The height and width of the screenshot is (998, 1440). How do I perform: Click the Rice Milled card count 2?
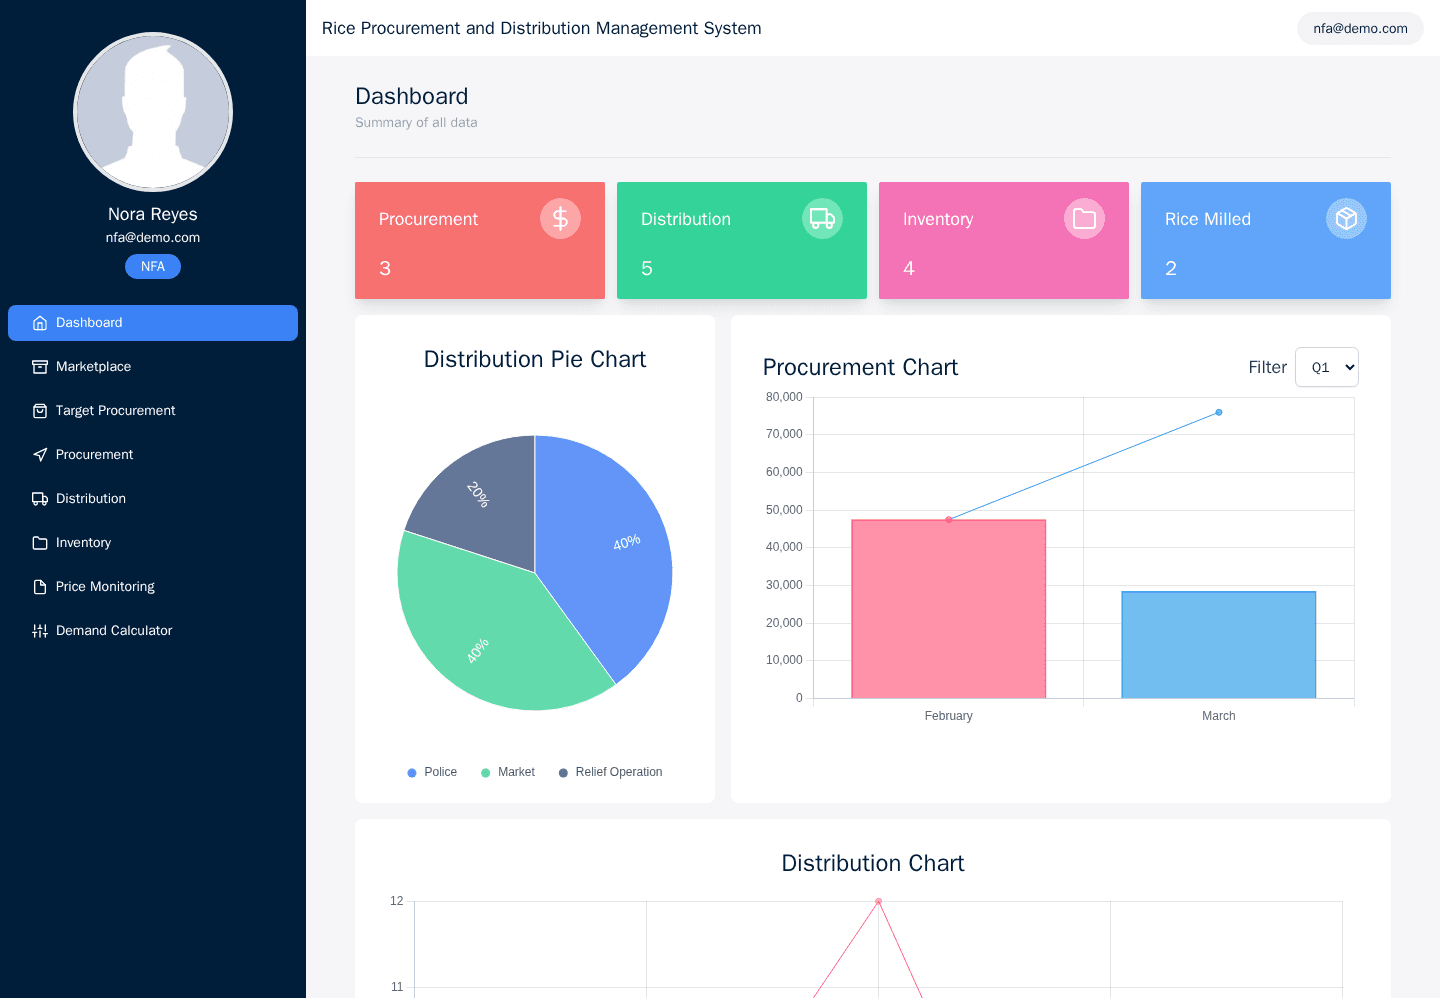pyautogui.click(x=1171, y=268)
